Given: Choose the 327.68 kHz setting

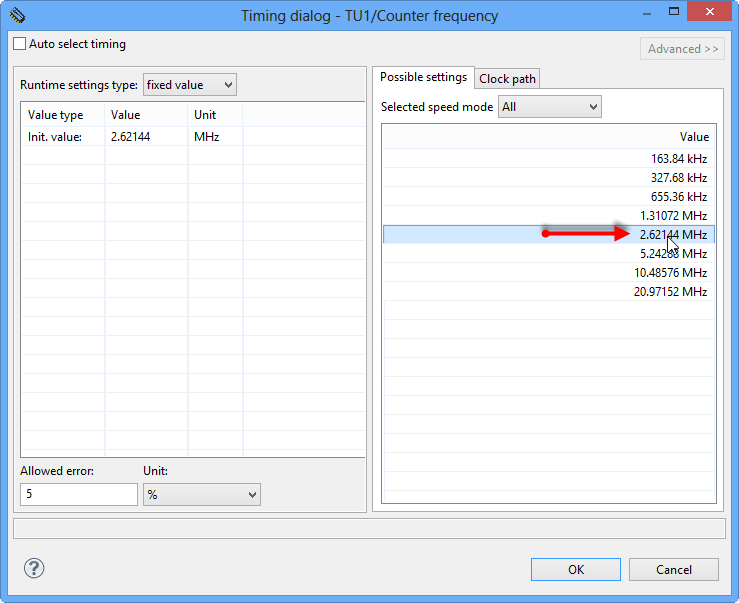Looking at the screenshot, I should 678,178.
